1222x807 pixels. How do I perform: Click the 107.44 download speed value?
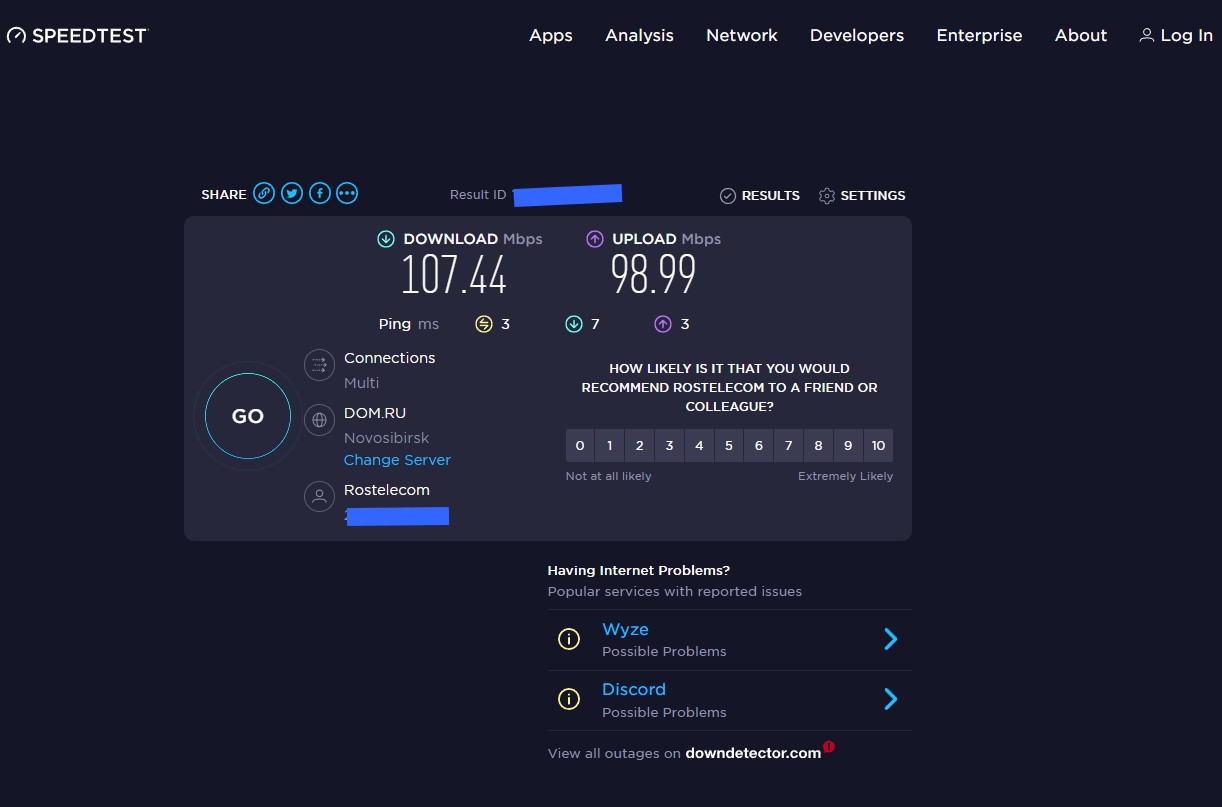(x=454, y=275)
